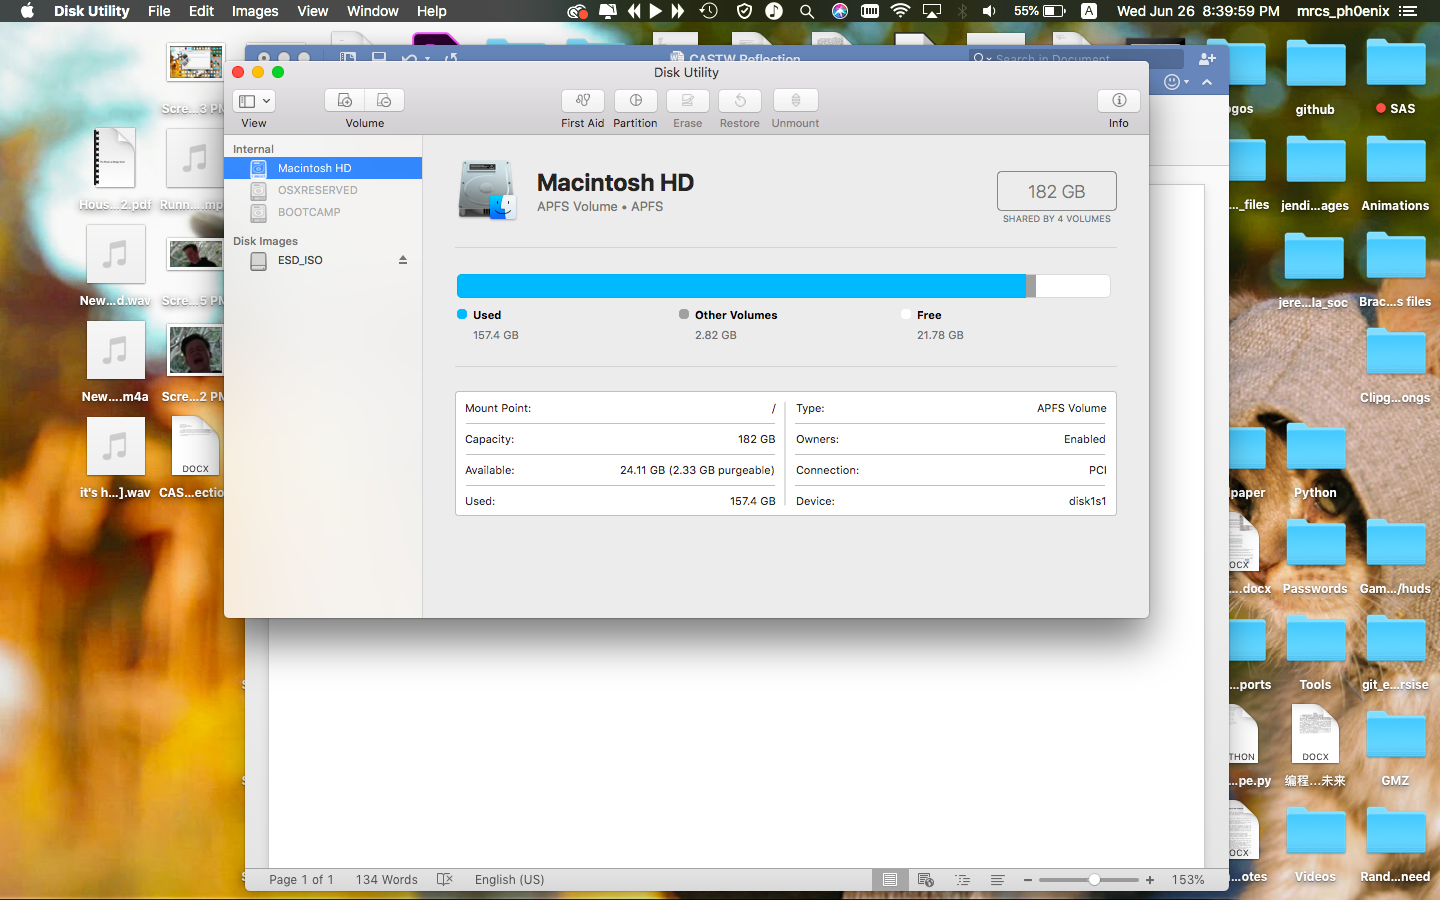The height and width of the screenshot is (900, 1440).
Task: Open the AirPlay display menu
Action: coord(932,11)
